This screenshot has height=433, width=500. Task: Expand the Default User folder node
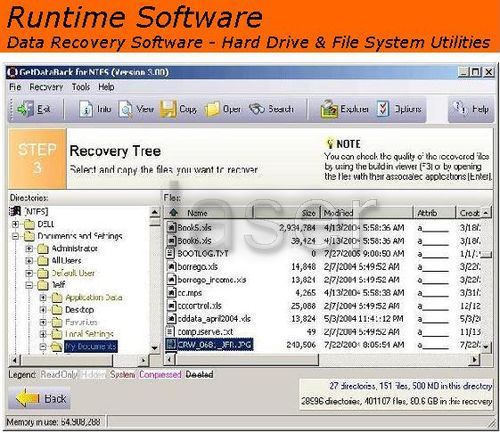29,273
